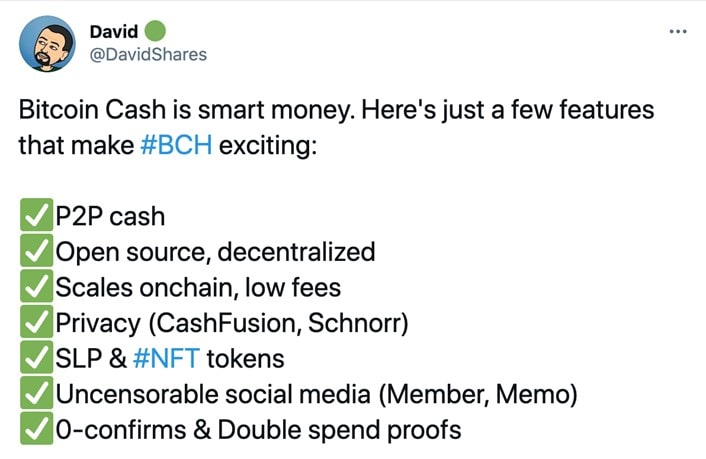706x459 pixels.
Task: Click the green circle badge beside David
Action: click(155, 31)
